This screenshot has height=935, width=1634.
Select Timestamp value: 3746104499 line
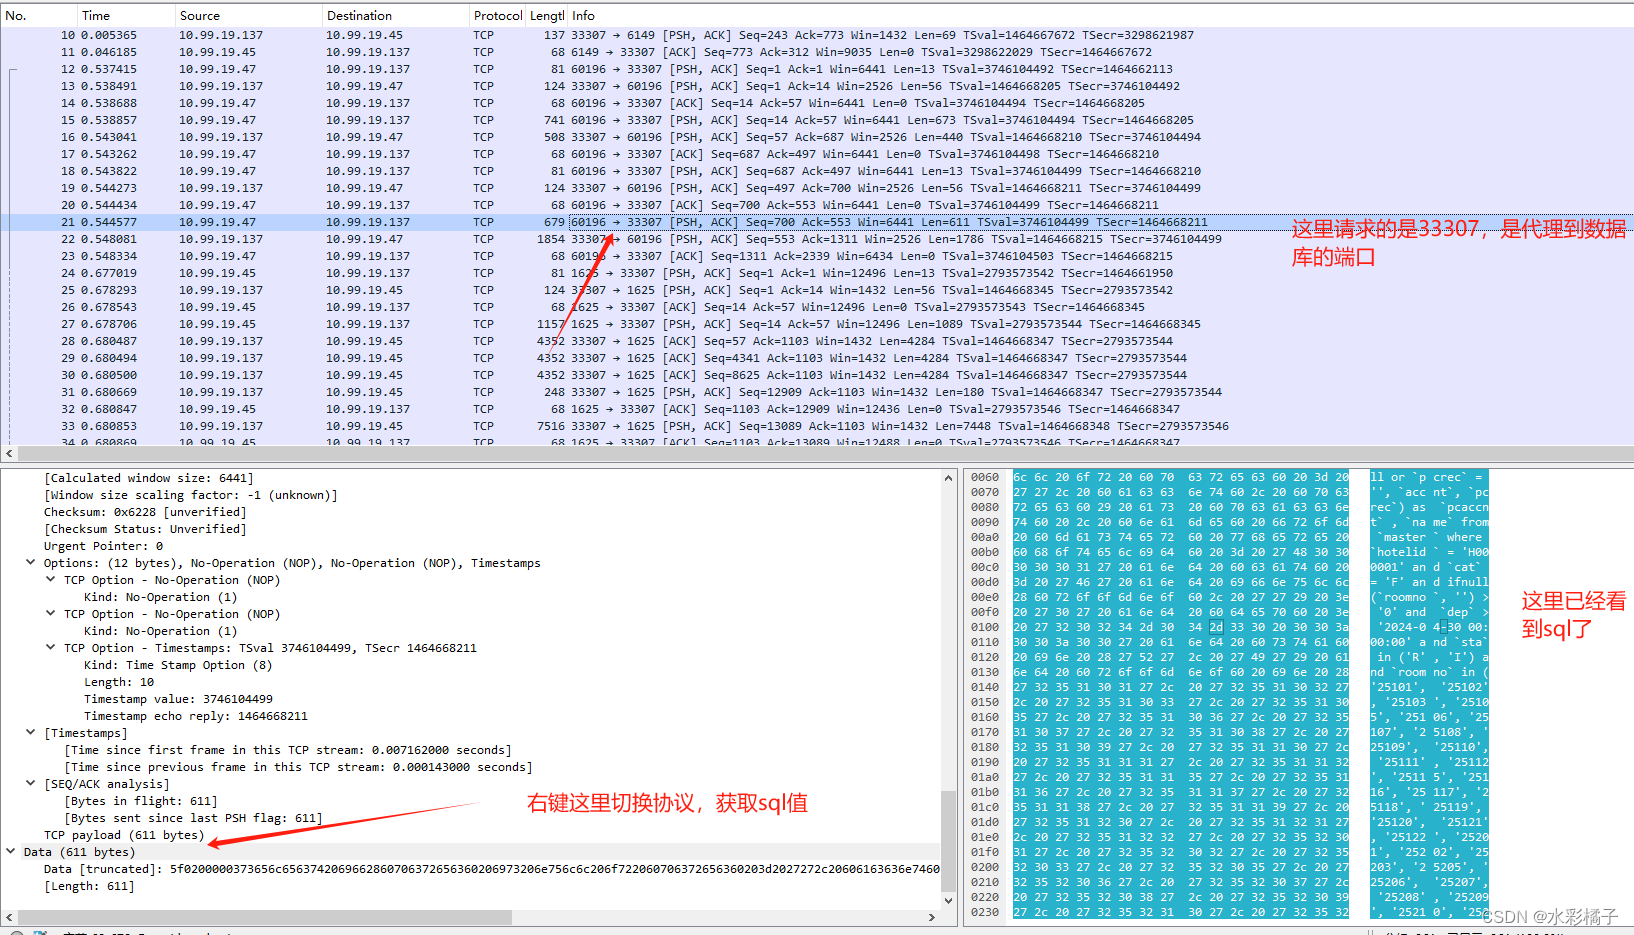pos(178,699)
